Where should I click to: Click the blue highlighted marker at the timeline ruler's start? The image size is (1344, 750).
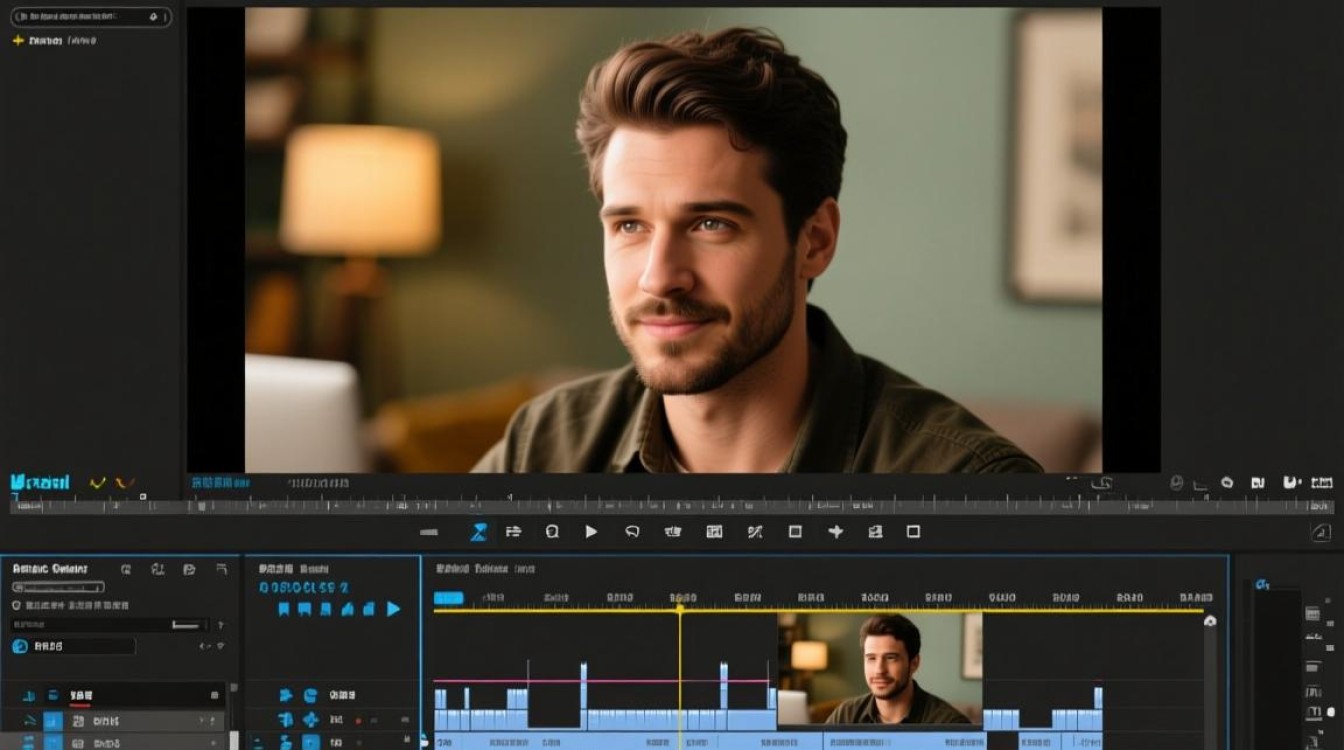pyautogui.click(x=449, y=598)
